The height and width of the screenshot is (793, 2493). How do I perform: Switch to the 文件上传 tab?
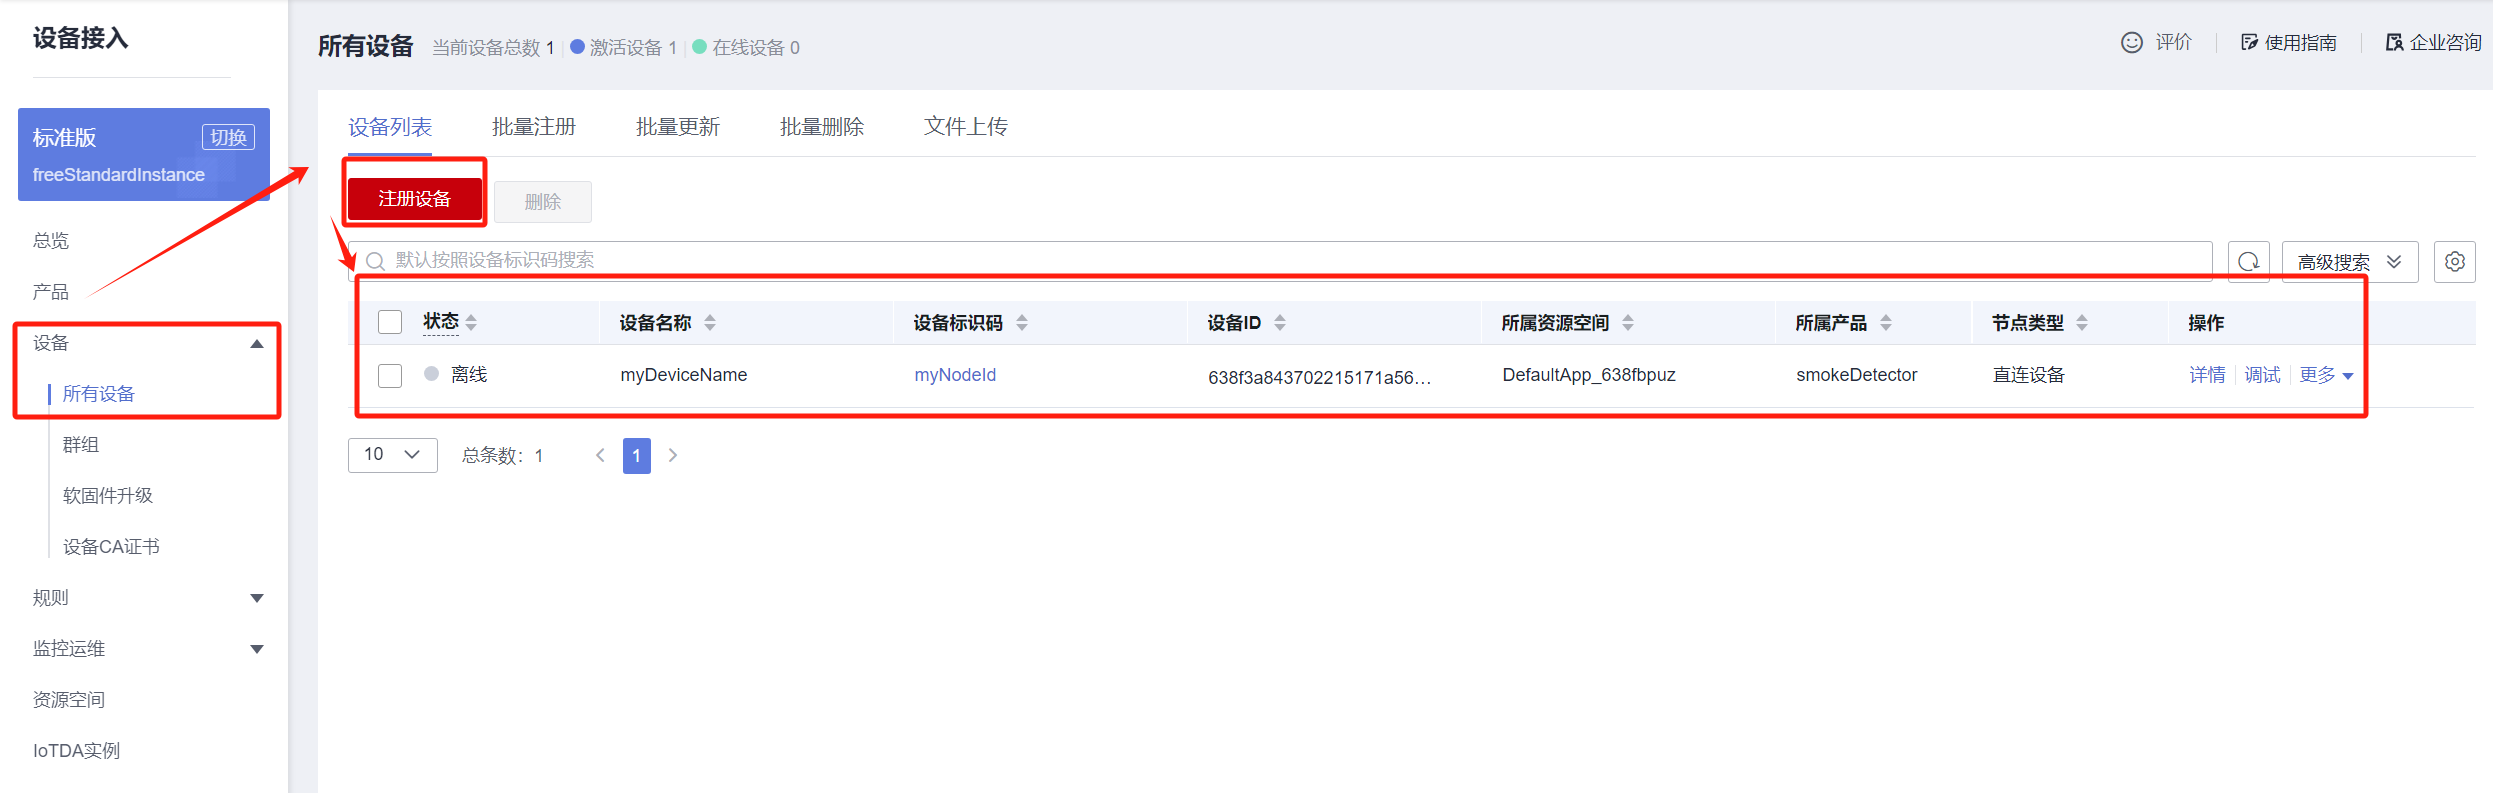pyautogui.click(x=966, y=127)
